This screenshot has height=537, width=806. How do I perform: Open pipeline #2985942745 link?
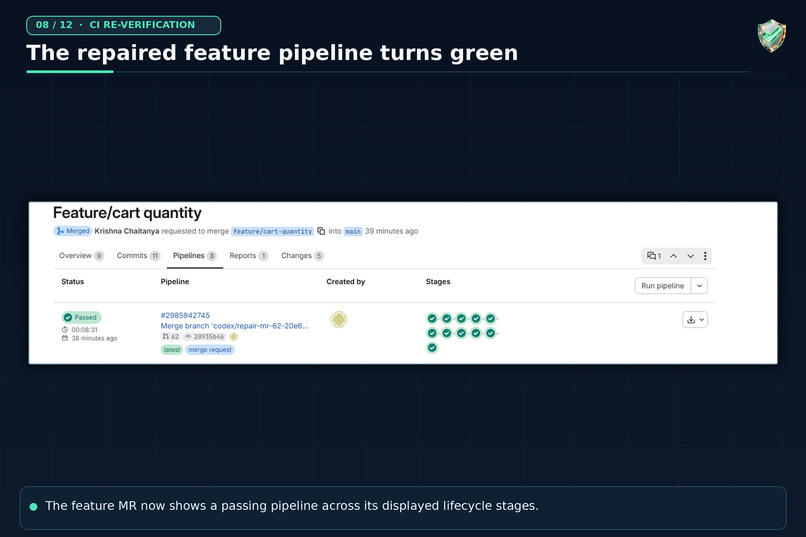pos(185,316)
